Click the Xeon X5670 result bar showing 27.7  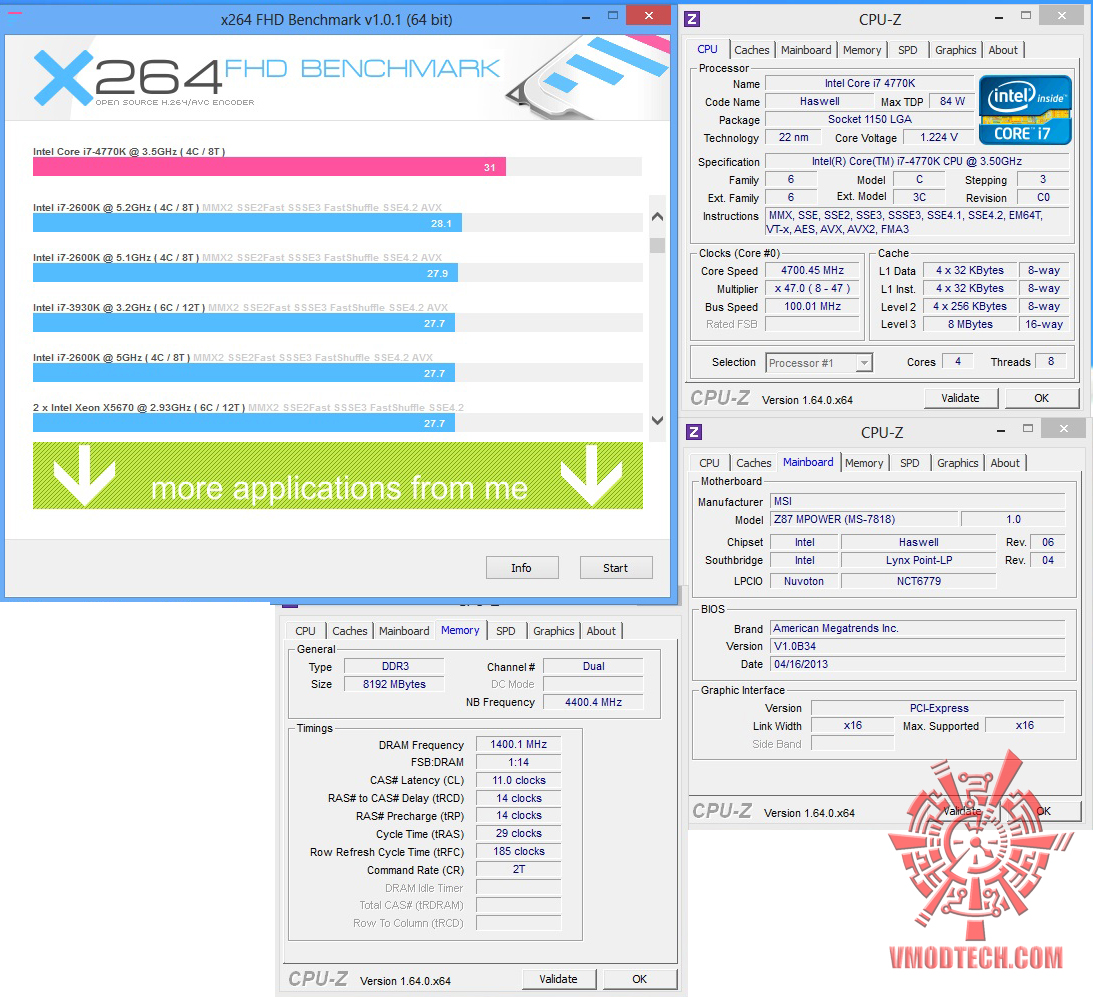click(x=243, y=423)
